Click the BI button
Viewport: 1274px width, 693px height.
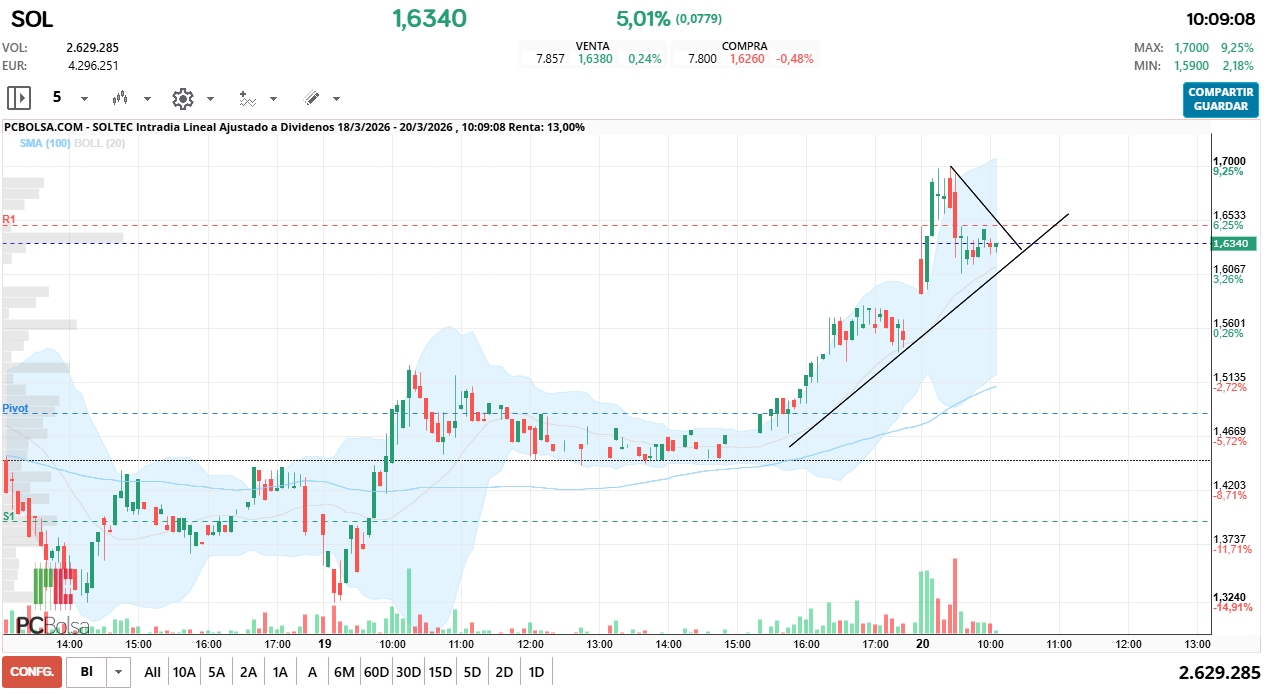87,672
